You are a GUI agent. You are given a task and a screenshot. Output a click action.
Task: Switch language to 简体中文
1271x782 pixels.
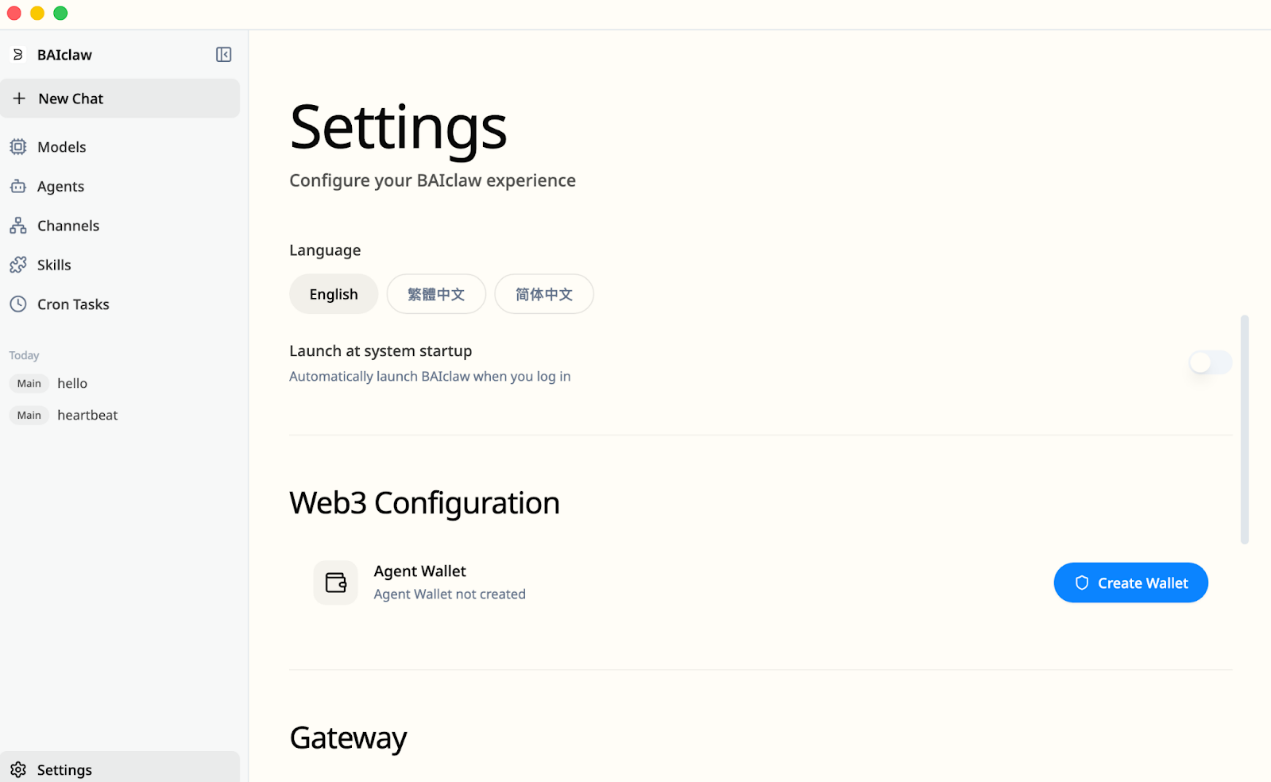click(x=544, y=294)
